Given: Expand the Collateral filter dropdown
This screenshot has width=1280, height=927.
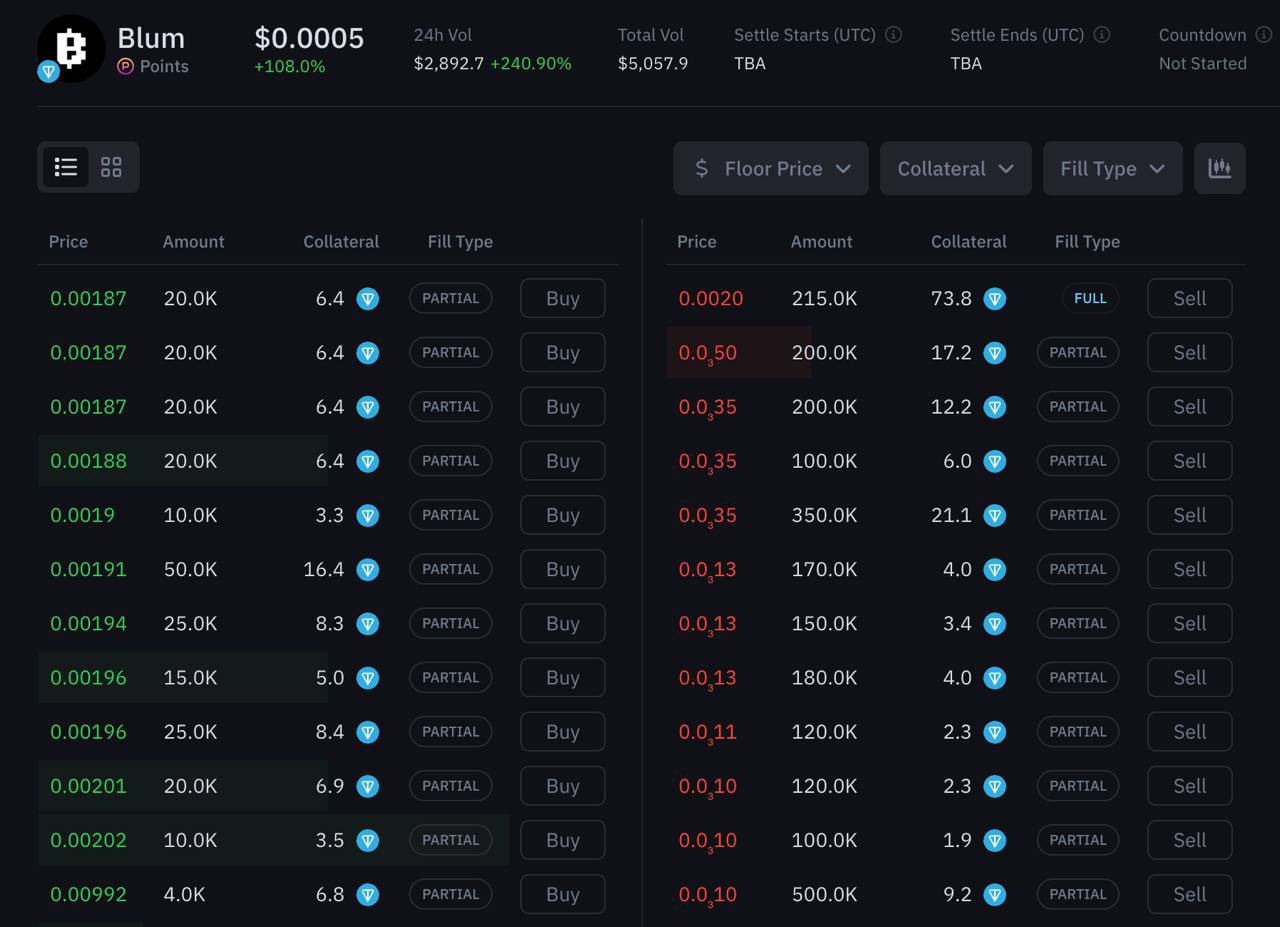Looking at the screenshot, I should coord(955,168).
